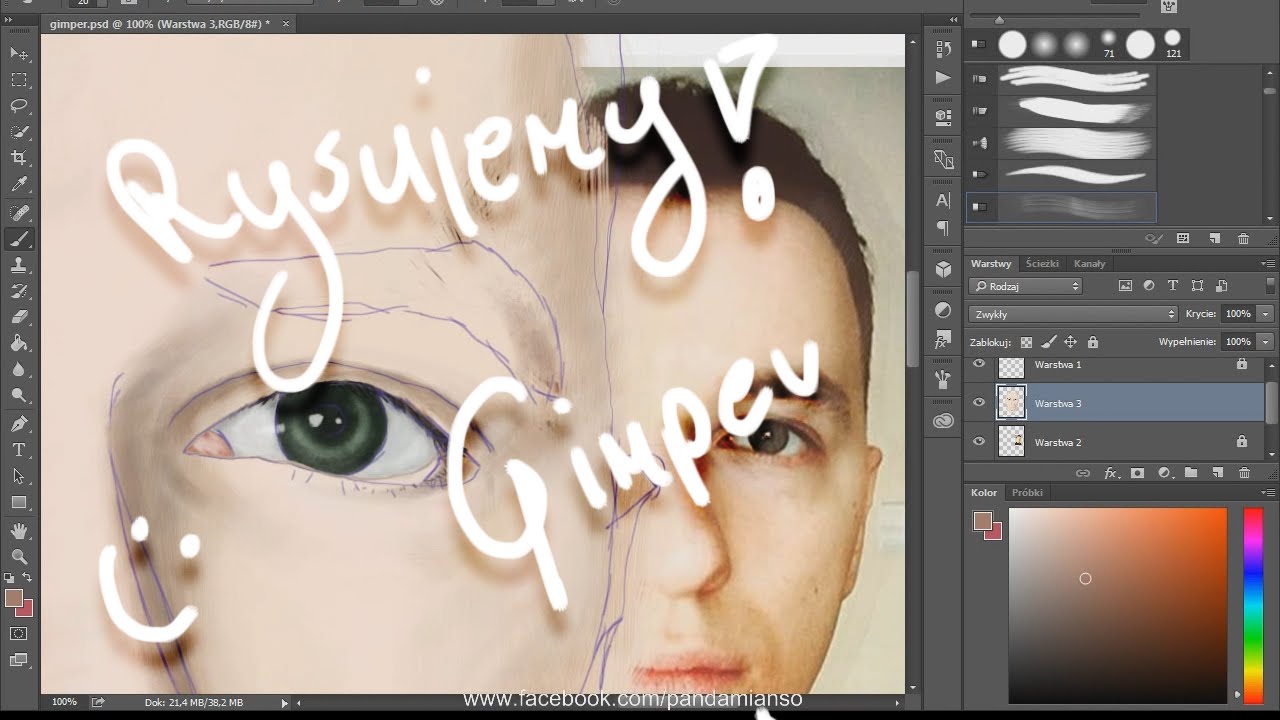Image resolution: width=1280 pixels, height=720 pixels.
Task: Select the Horizontal Type tool
Action: point(19,450)
